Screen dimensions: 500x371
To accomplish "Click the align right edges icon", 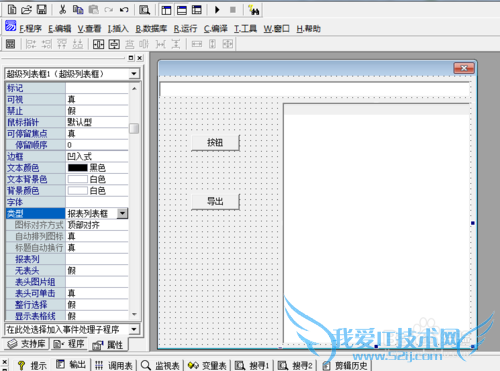I will coord(47,44).
